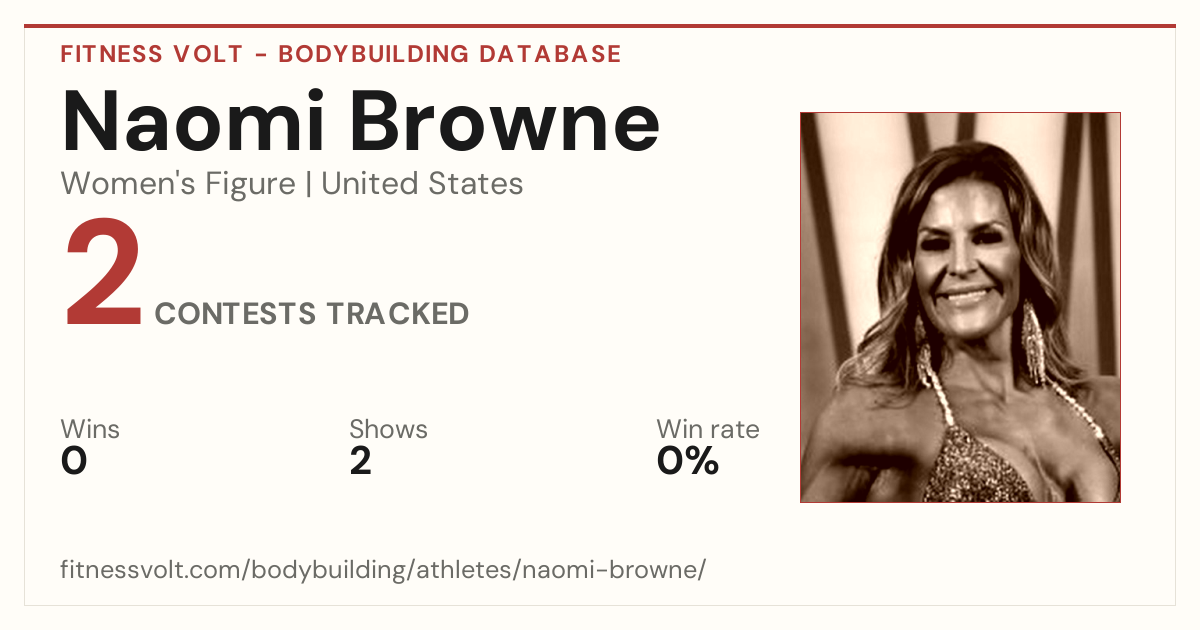This screenshot has width=1200, height=630.
Task: Click the Win rate stat label
Action: [x=708, y=430]
